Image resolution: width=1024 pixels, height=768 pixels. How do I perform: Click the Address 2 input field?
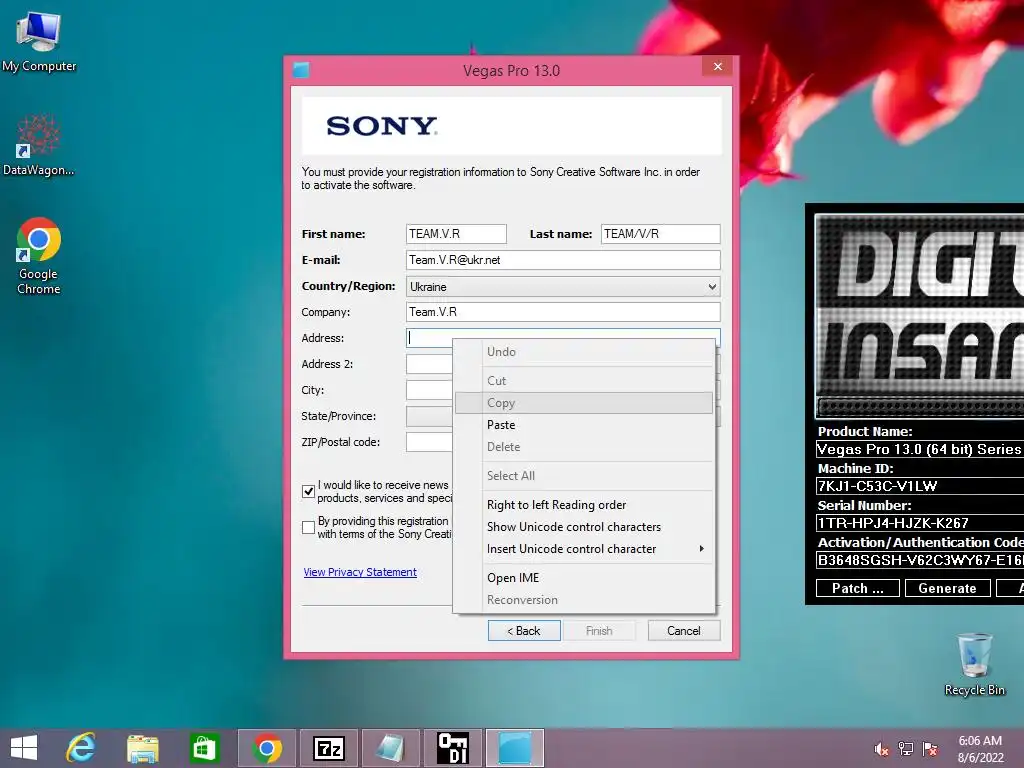click(x=429, y=364)
